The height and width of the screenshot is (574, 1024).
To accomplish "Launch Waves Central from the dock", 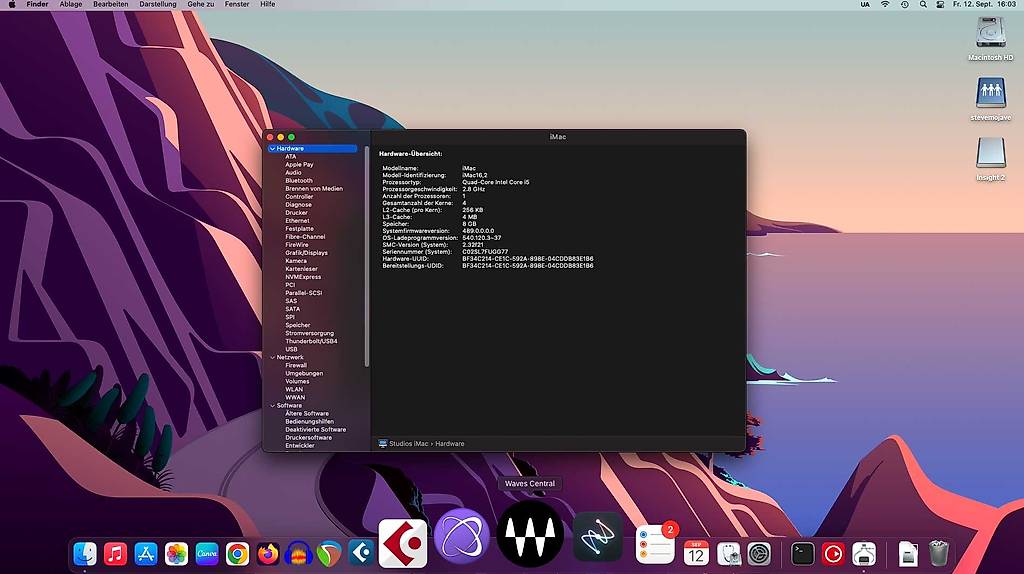I will [x=530, y=534].
